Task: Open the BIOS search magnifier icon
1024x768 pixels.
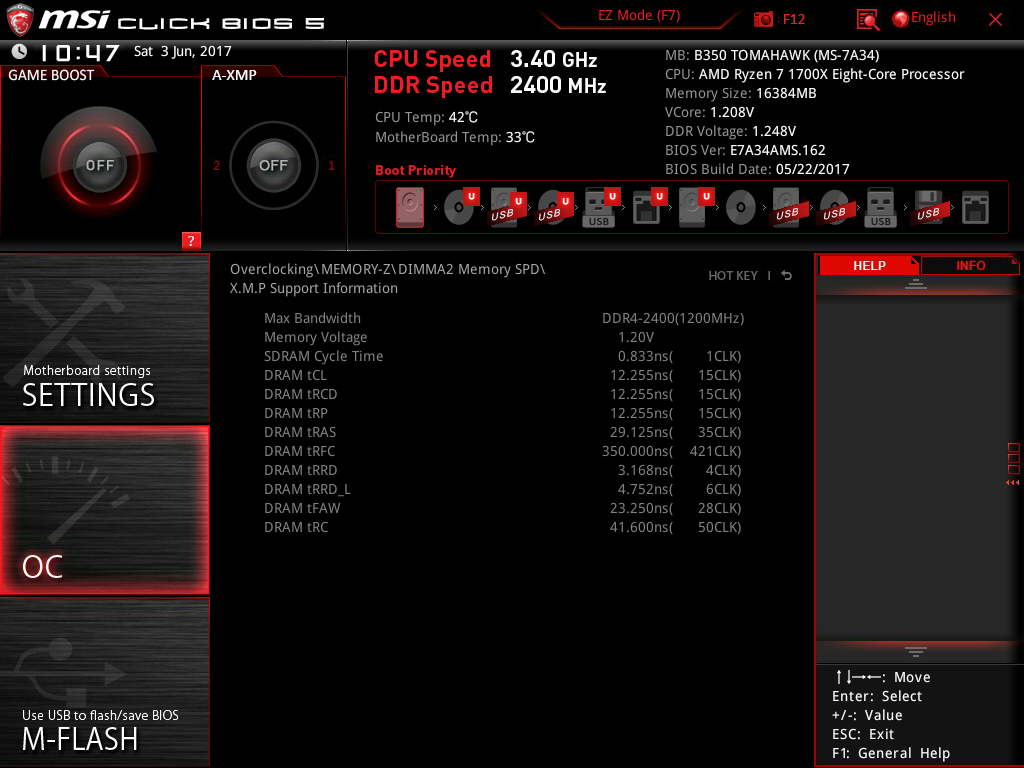Action: coord(867,20)
